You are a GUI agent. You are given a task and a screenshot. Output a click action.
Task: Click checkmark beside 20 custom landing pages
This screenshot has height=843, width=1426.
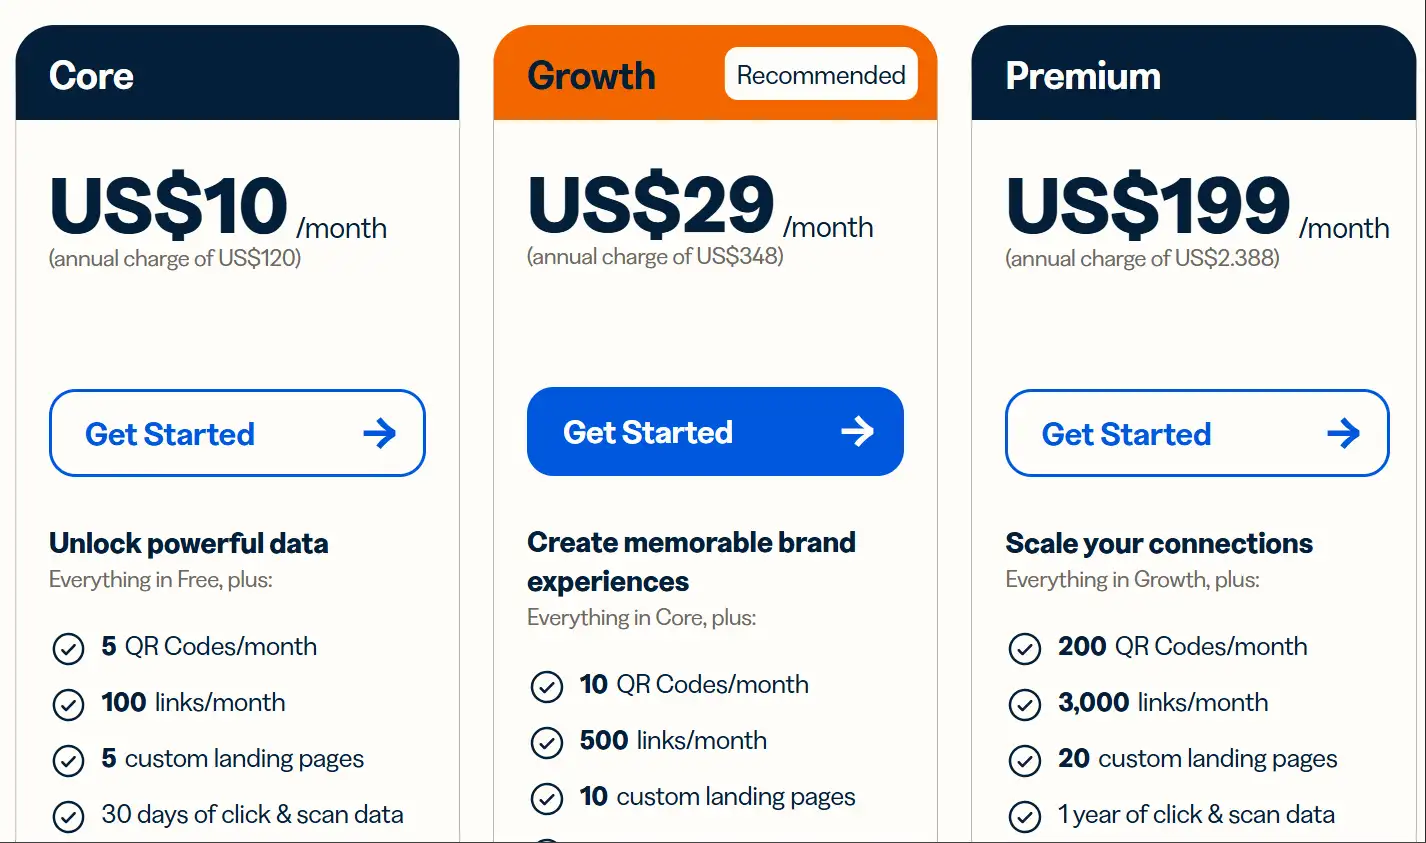click(1024, 760)
